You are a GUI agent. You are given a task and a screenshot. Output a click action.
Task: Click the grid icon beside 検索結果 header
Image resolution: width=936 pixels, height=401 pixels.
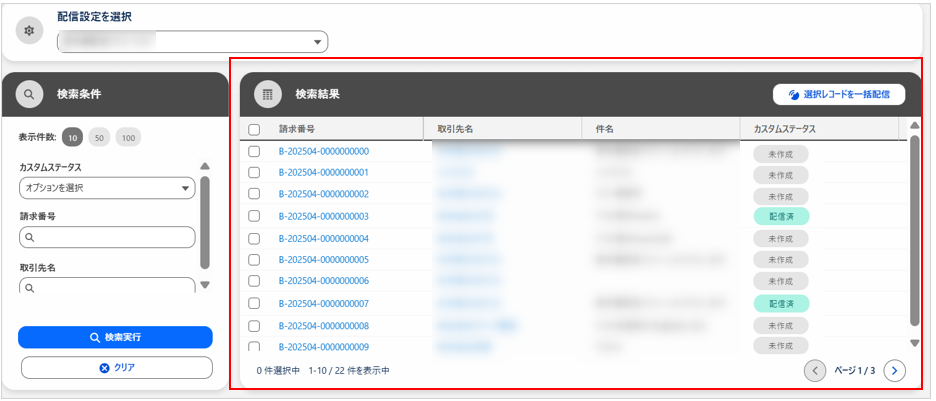click(267, 95)
